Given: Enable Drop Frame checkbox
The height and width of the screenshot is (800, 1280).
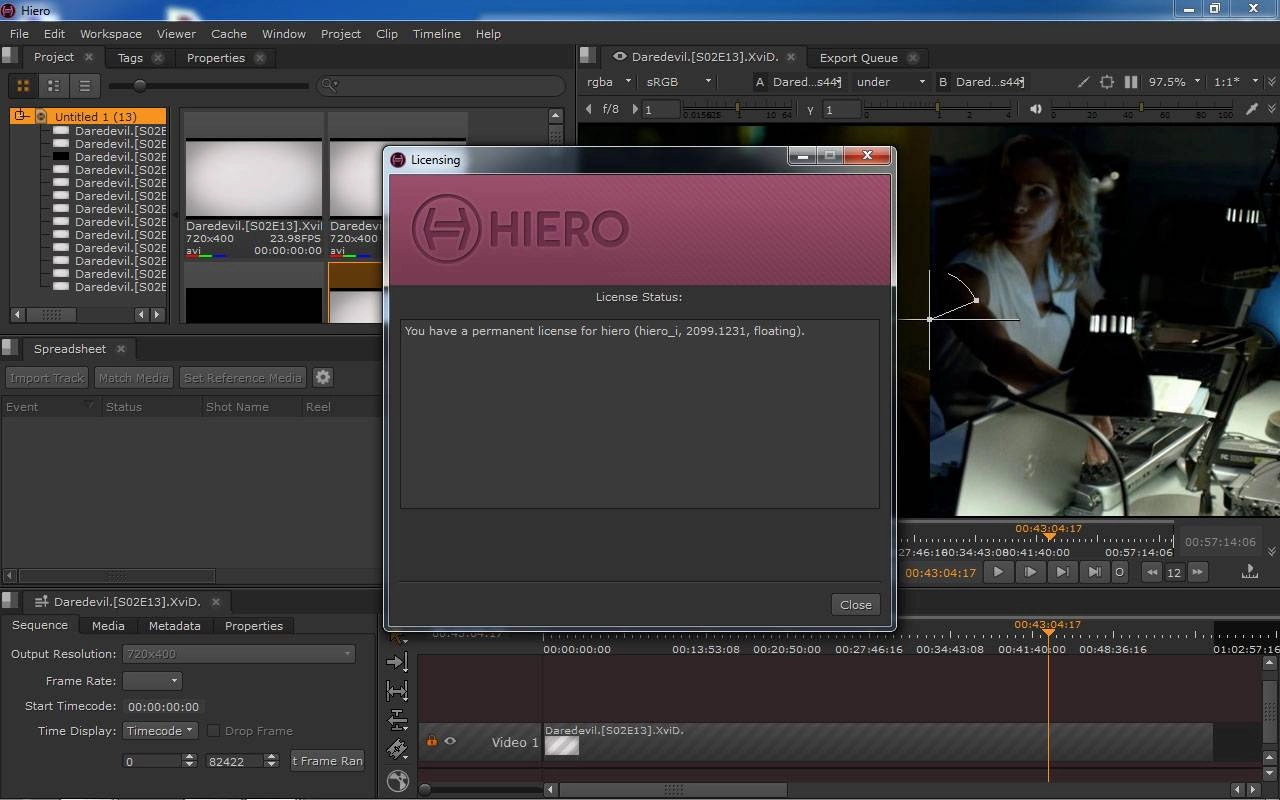Looking at the screenshot, I should (213, 731).
